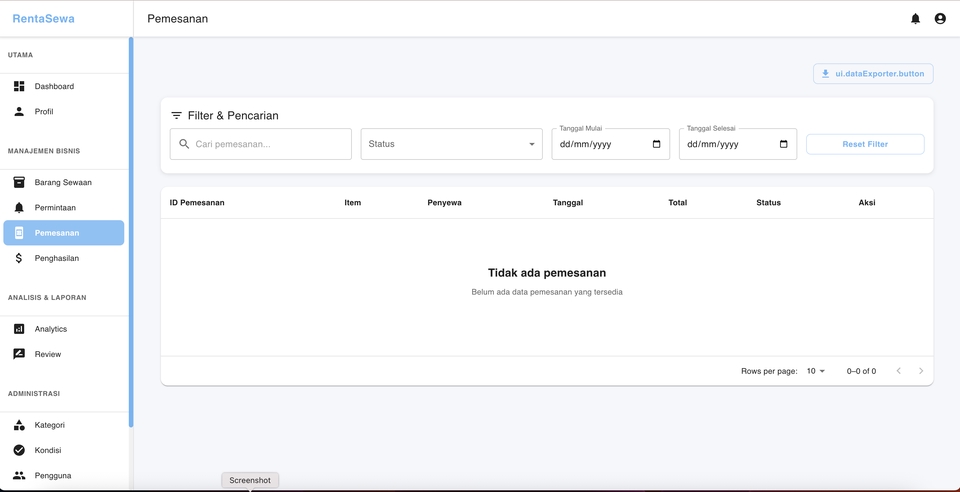Click the Barang Sewaan box icon
Viewport: 960px width, 492px height.
click(x=19, y=183)
